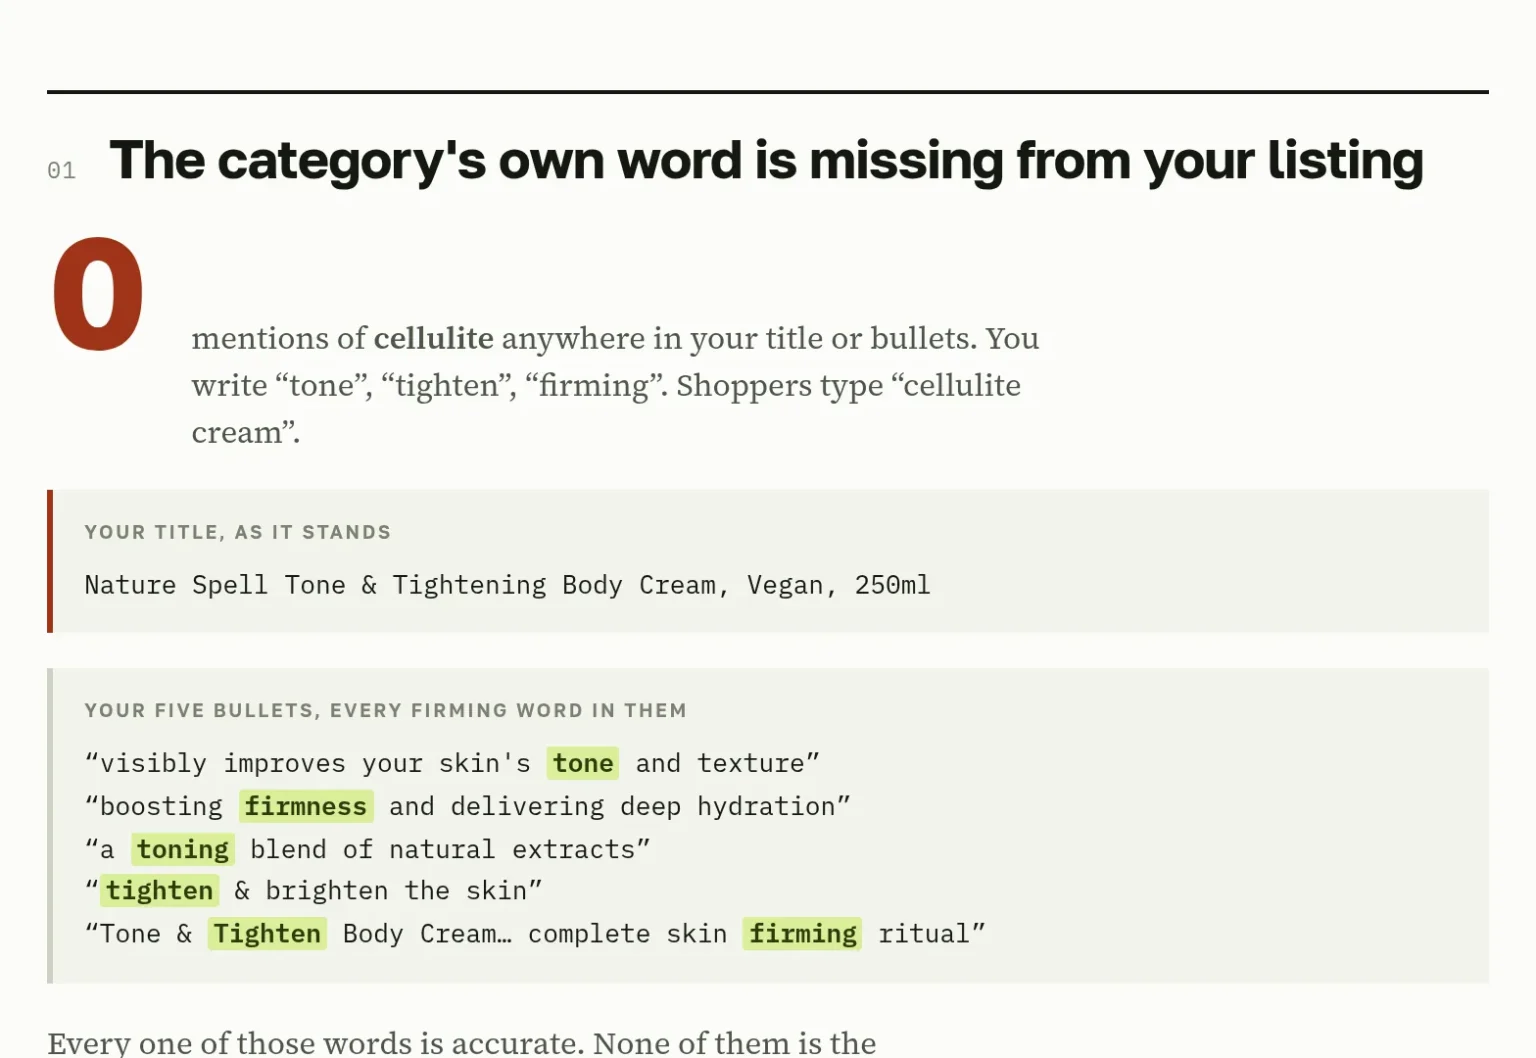
Task: Click the label "YOUR TITLE, AS IT STANDS"
Action: (238, 532)
